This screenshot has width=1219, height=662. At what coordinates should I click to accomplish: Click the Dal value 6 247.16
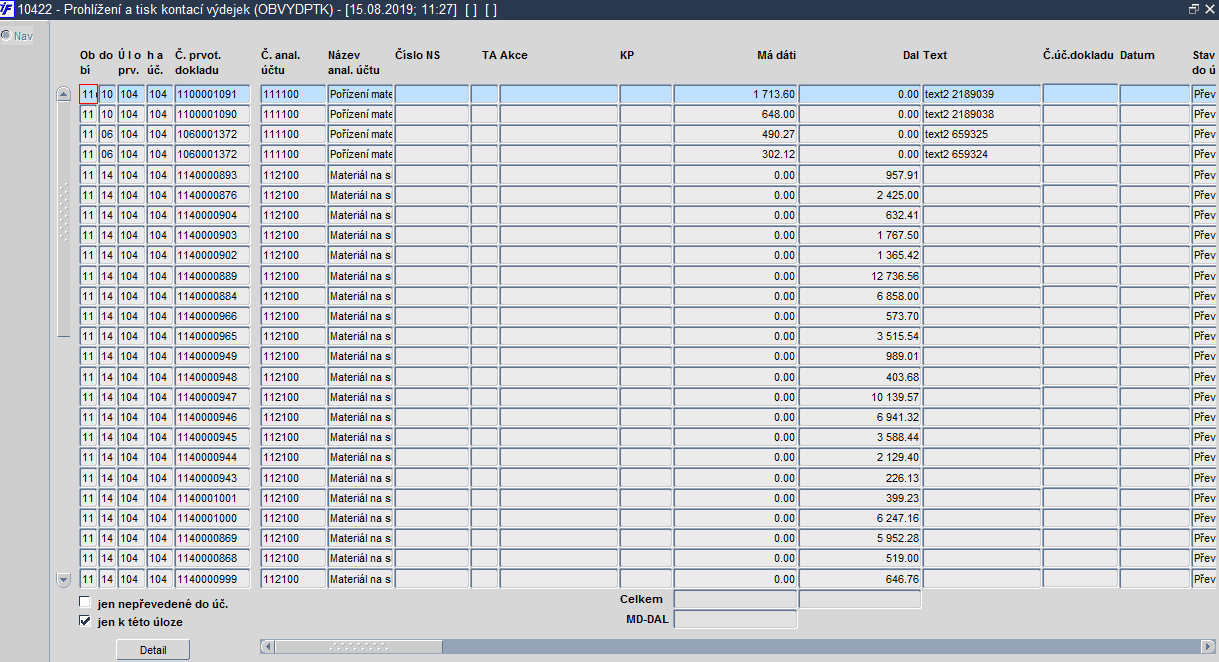click(x=860, y=518)
